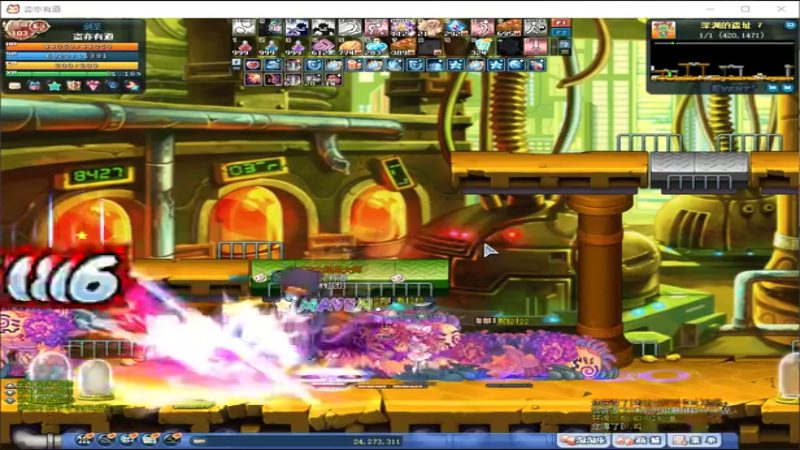Click the mushroom buff icon in second buff row
Image resolution: width=800 pixels, height=450 pixels.
coord(333,79)
